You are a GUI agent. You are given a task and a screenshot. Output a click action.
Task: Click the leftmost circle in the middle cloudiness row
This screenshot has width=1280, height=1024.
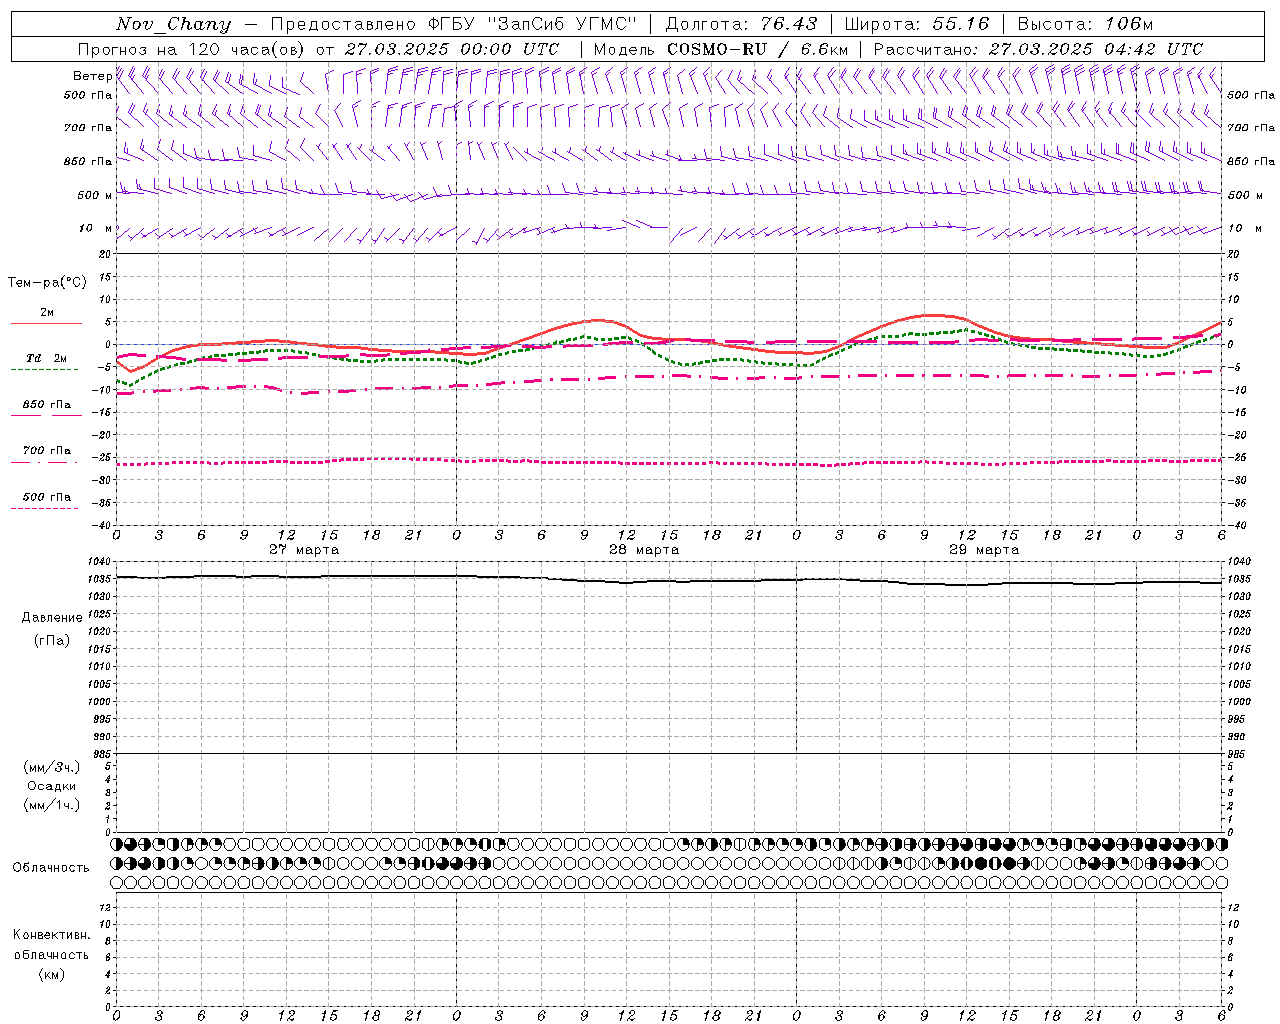117,863
